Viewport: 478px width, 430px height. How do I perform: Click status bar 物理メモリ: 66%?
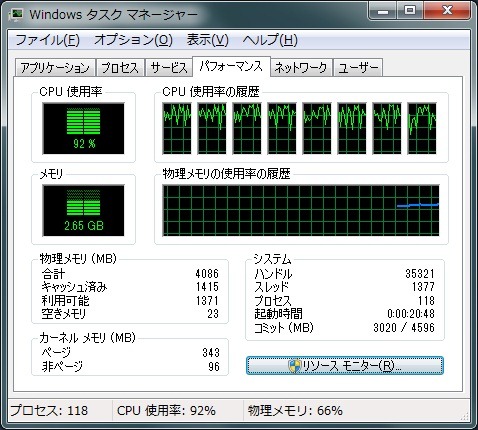tap(295, 410)
